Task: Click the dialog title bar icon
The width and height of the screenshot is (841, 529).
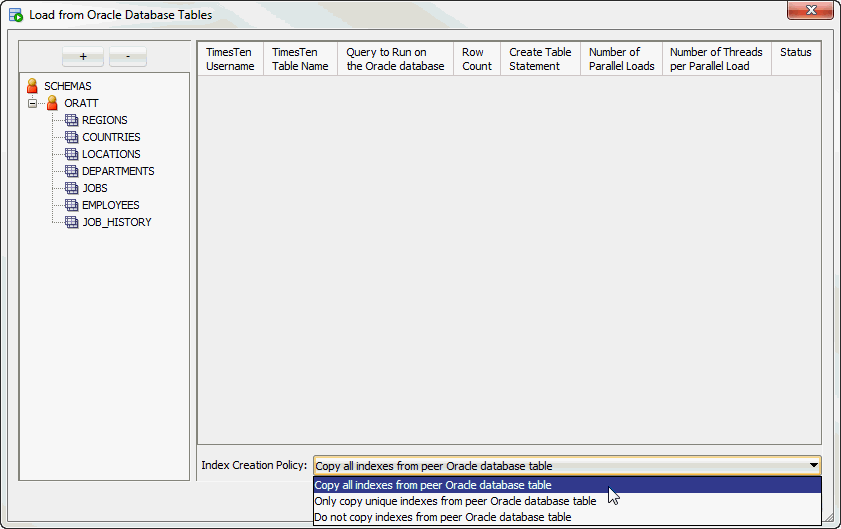Action: 16,15
